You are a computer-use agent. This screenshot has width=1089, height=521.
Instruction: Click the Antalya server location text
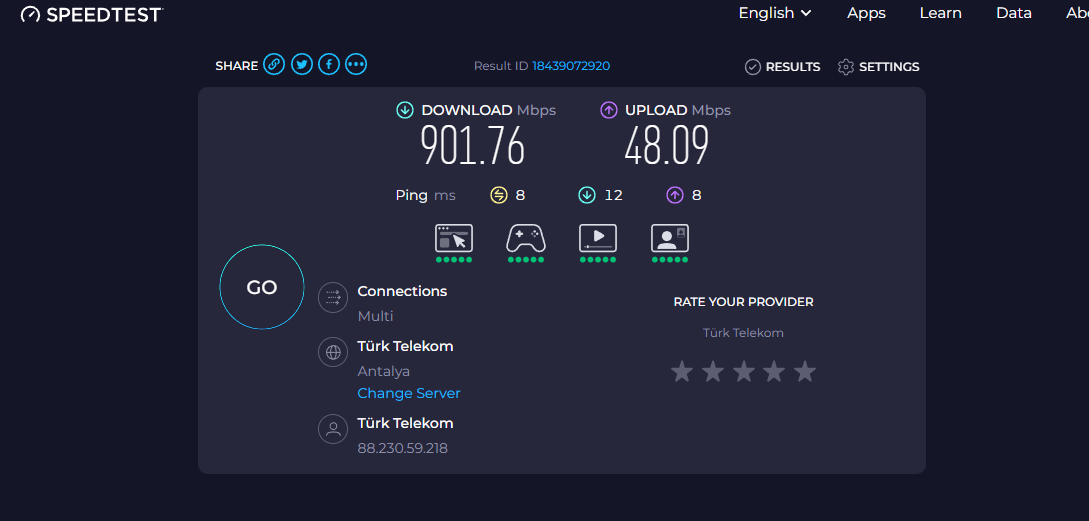point(383,372)
